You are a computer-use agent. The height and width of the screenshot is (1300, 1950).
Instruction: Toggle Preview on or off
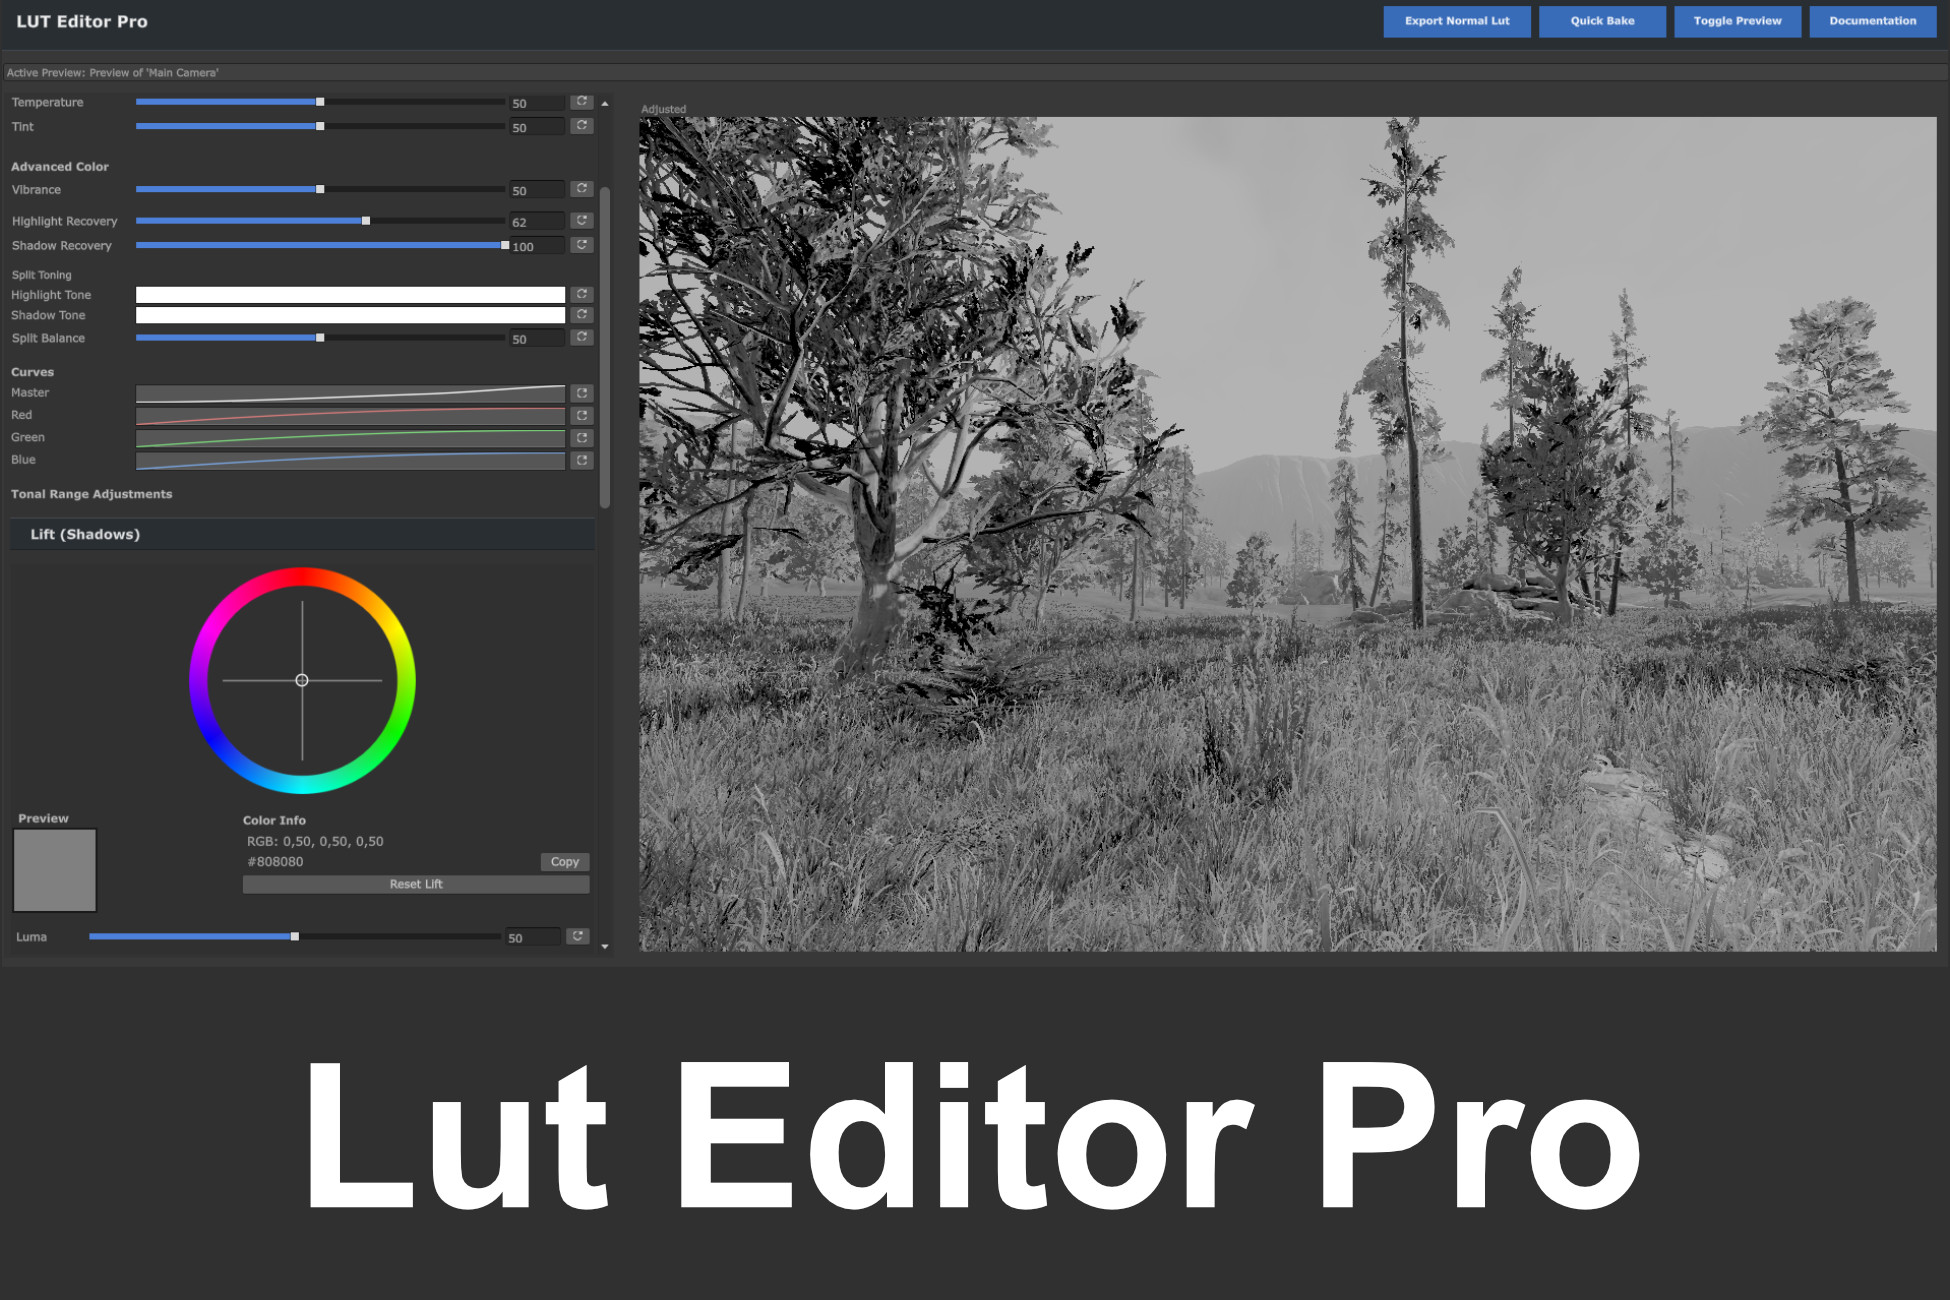coord(1737,21)
